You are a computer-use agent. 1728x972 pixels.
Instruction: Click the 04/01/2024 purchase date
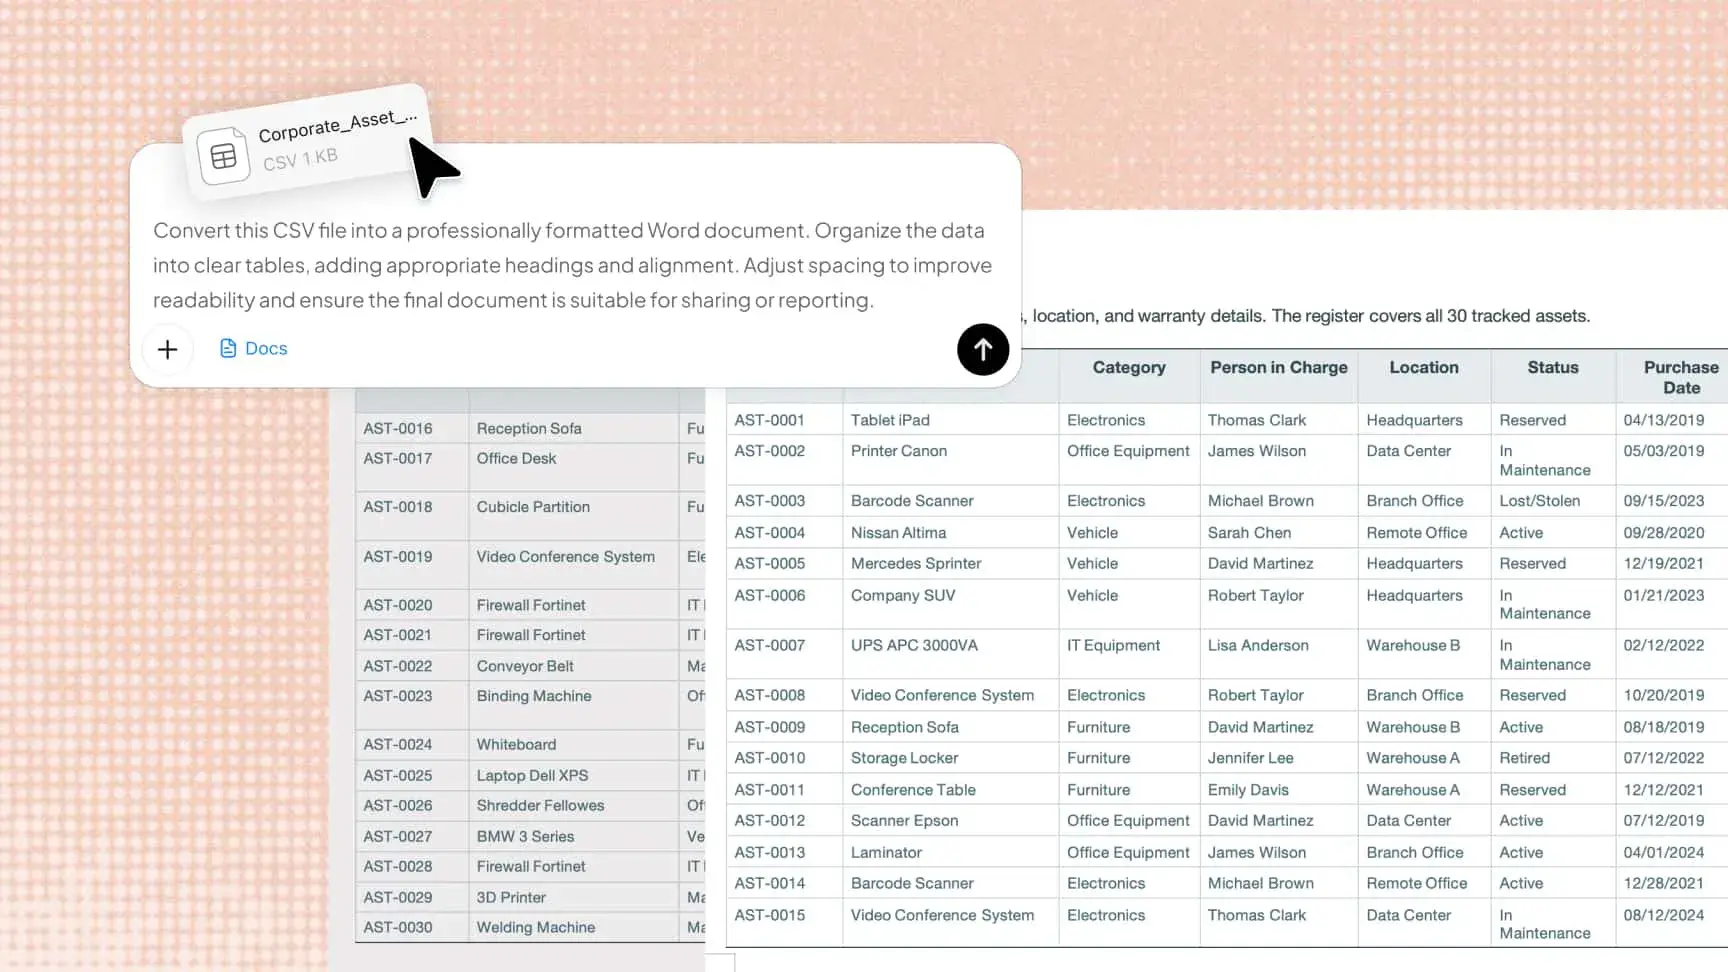point(1664,853)
